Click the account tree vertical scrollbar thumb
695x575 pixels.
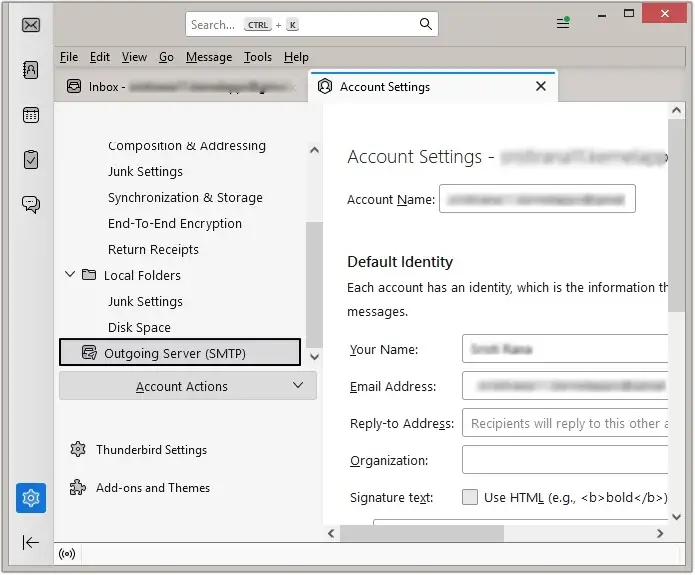coord(314,285)
